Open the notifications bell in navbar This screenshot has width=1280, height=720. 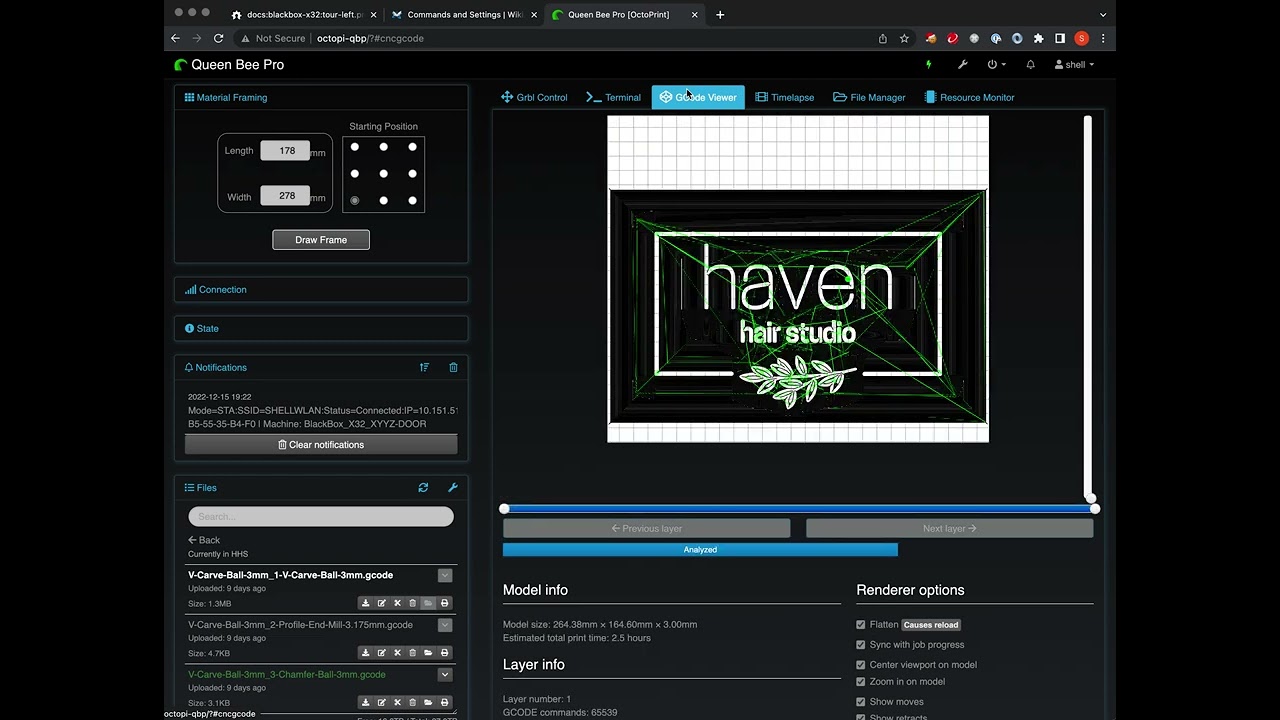pyautogui.click(x=1030, y=65)
